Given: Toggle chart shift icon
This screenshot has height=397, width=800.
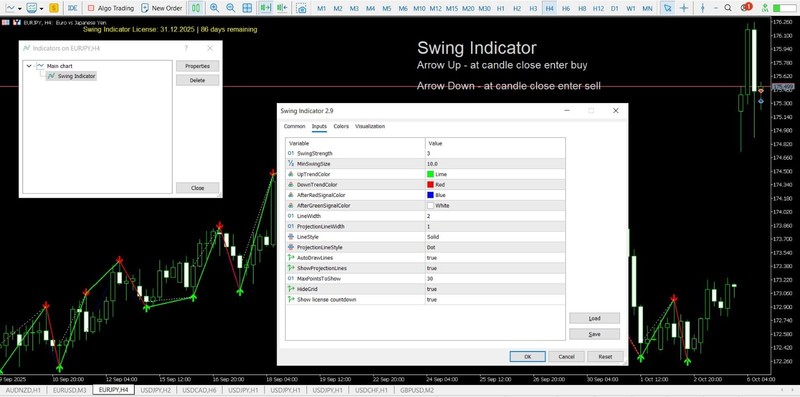Looking at the screenshot, I should 282,8.
